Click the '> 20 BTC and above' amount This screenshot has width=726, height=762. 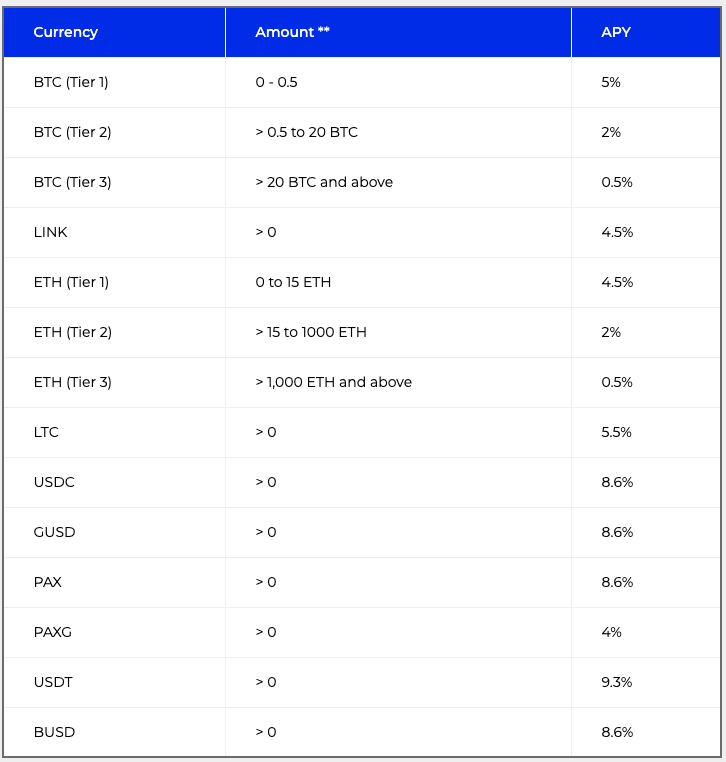coord(324,182)
